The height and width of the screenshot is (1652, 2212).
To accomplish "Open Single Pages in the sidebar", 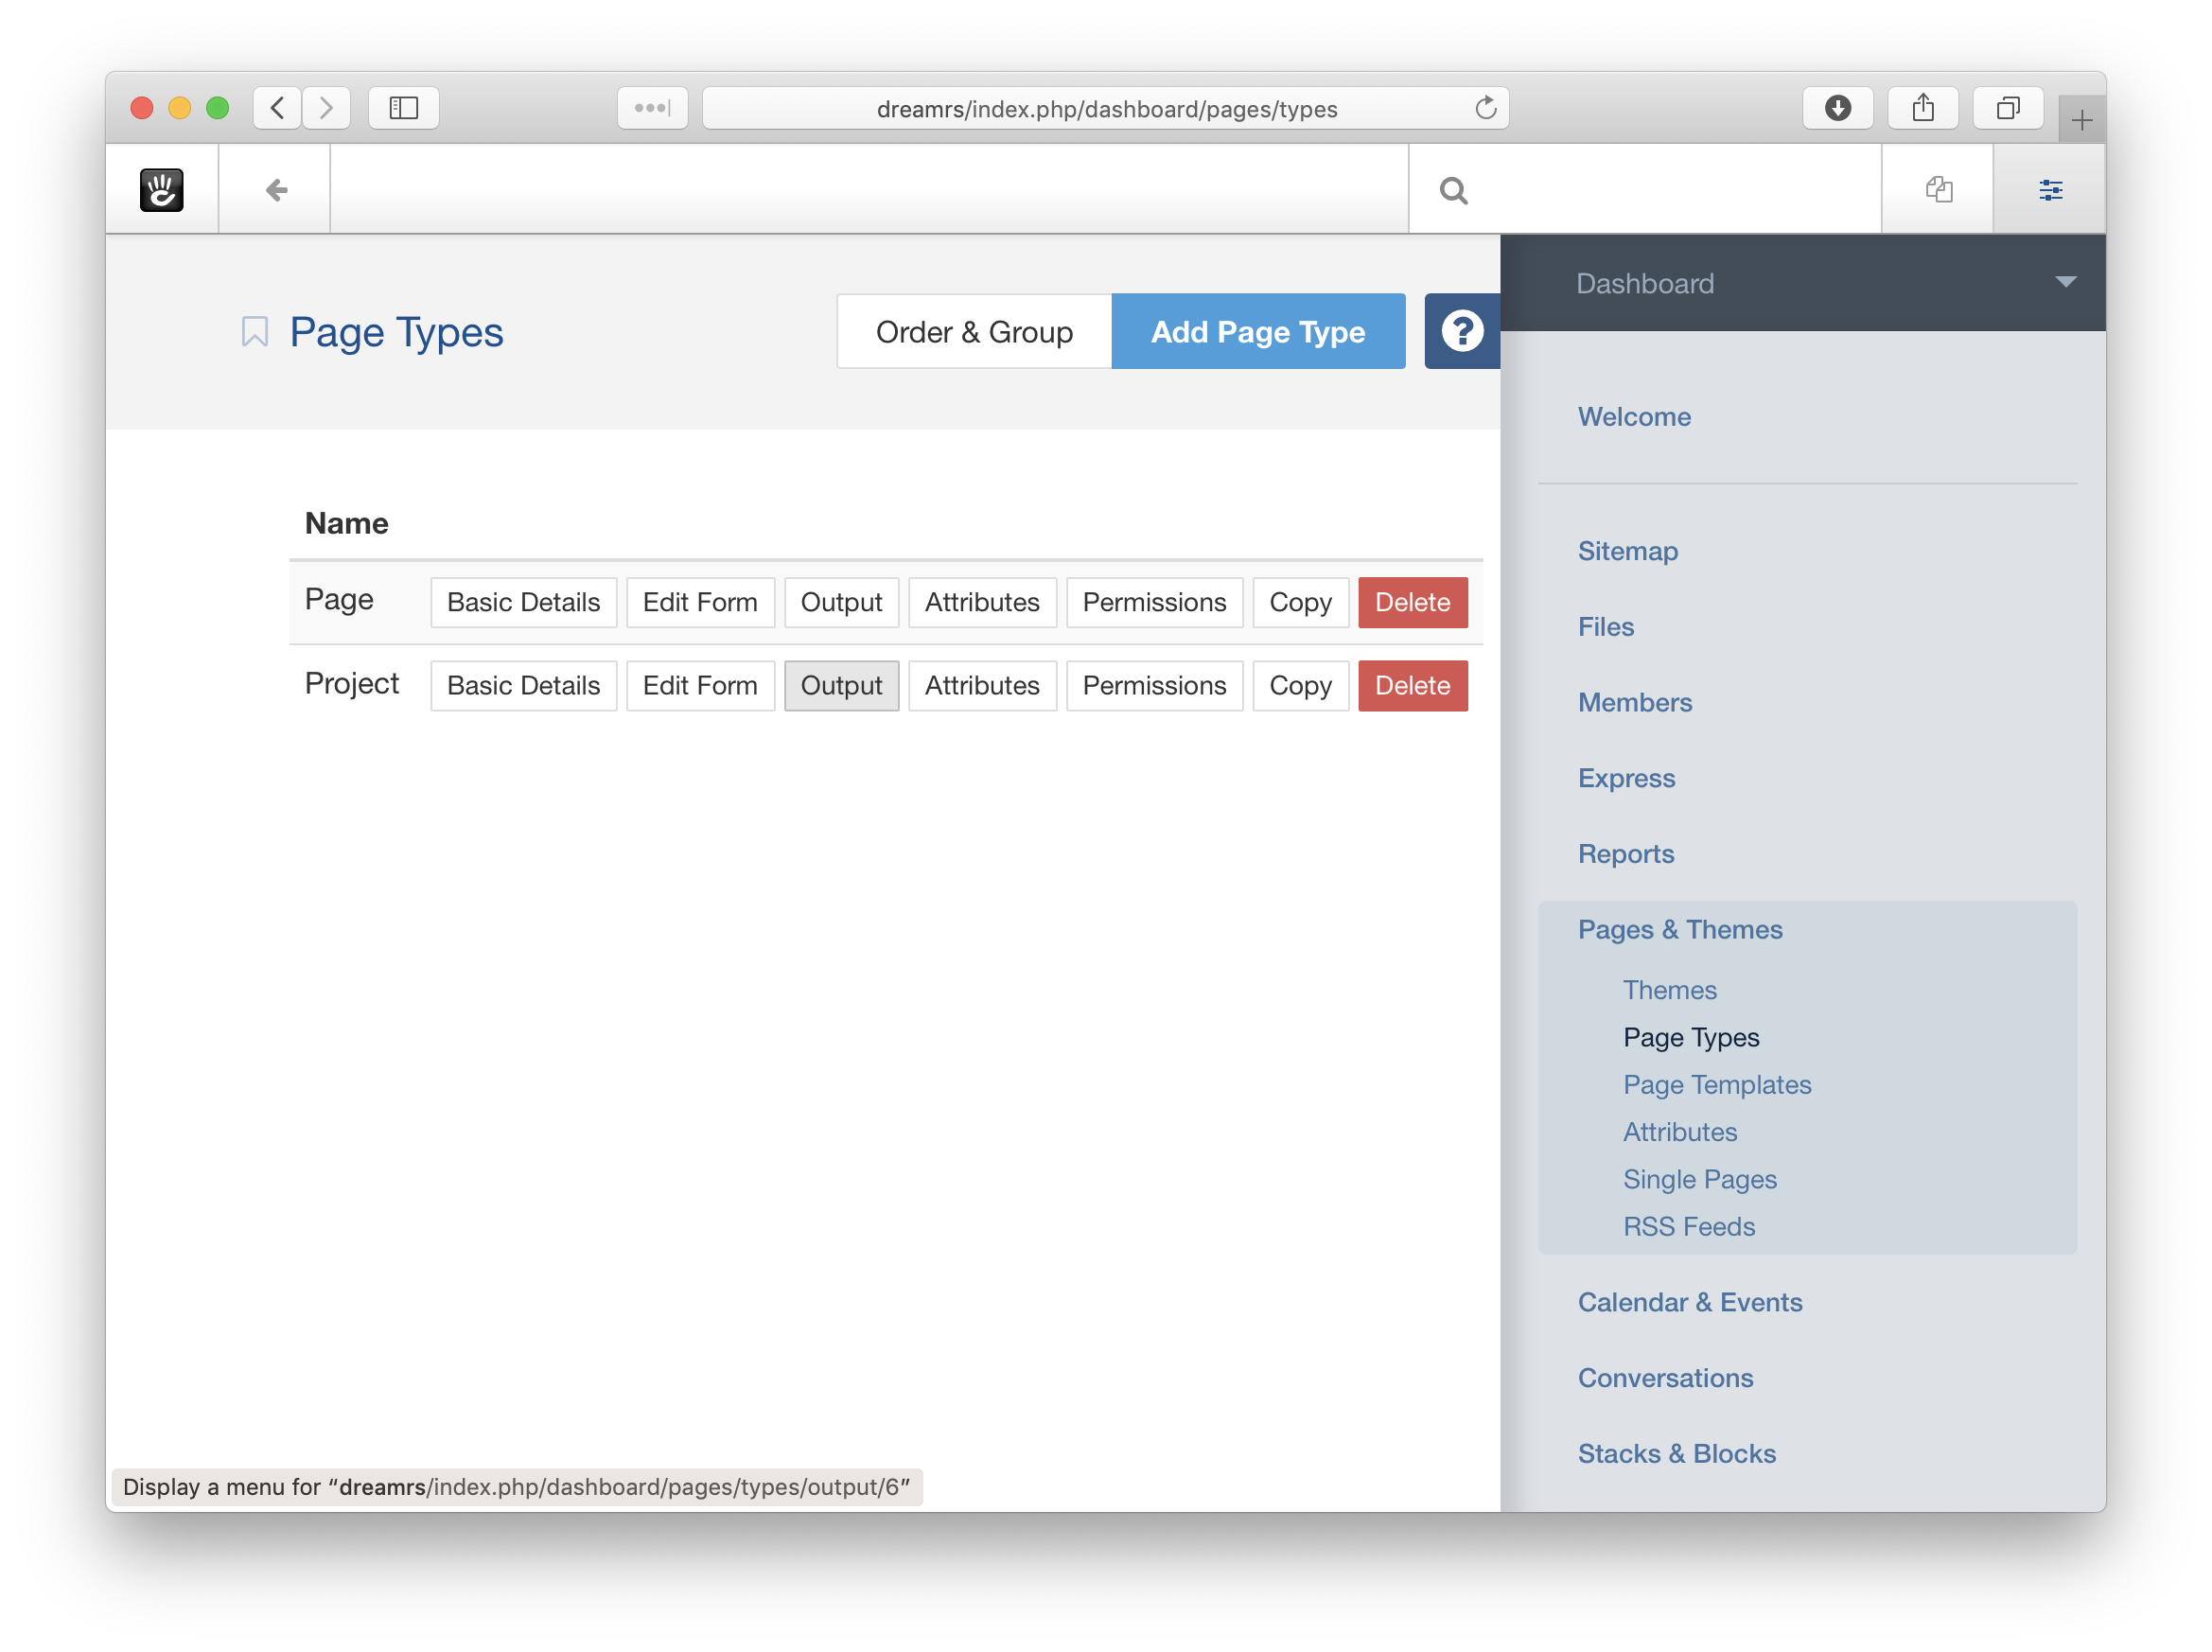I will click(x=1699, y=1179).
